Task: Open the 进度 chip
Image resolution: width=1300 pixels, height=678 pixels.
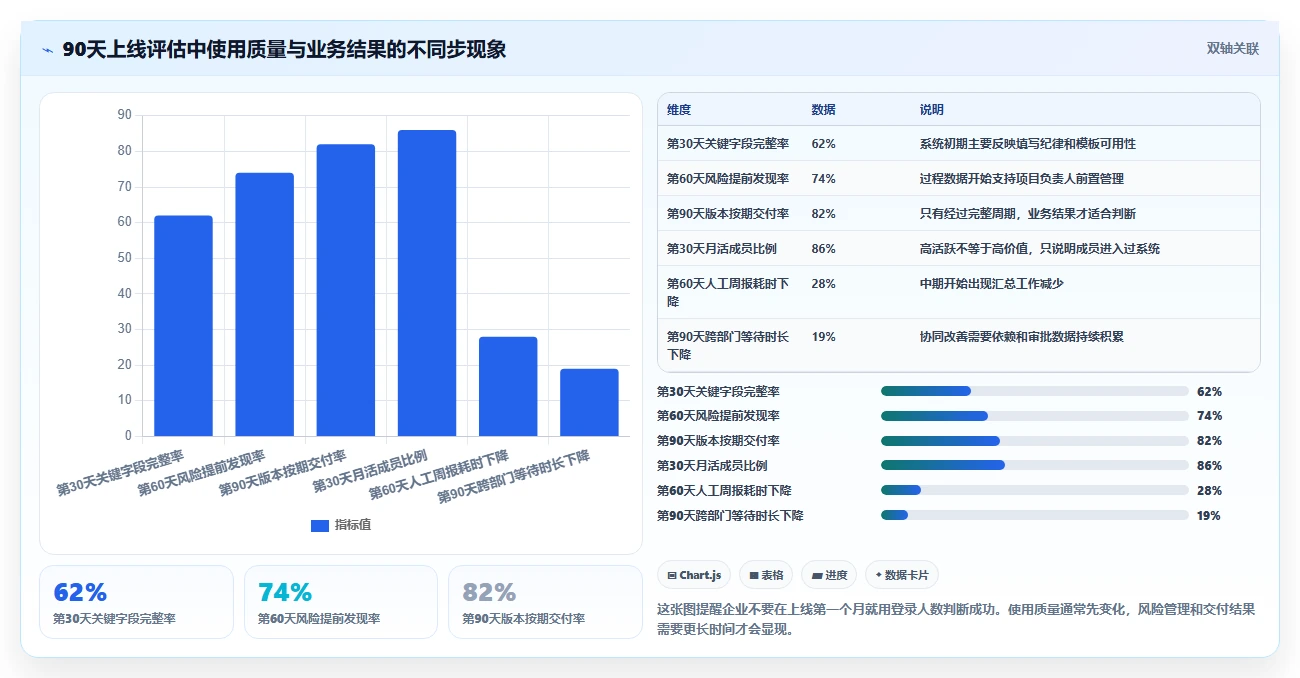Action: pyautogui.click(x=829, y=575)
